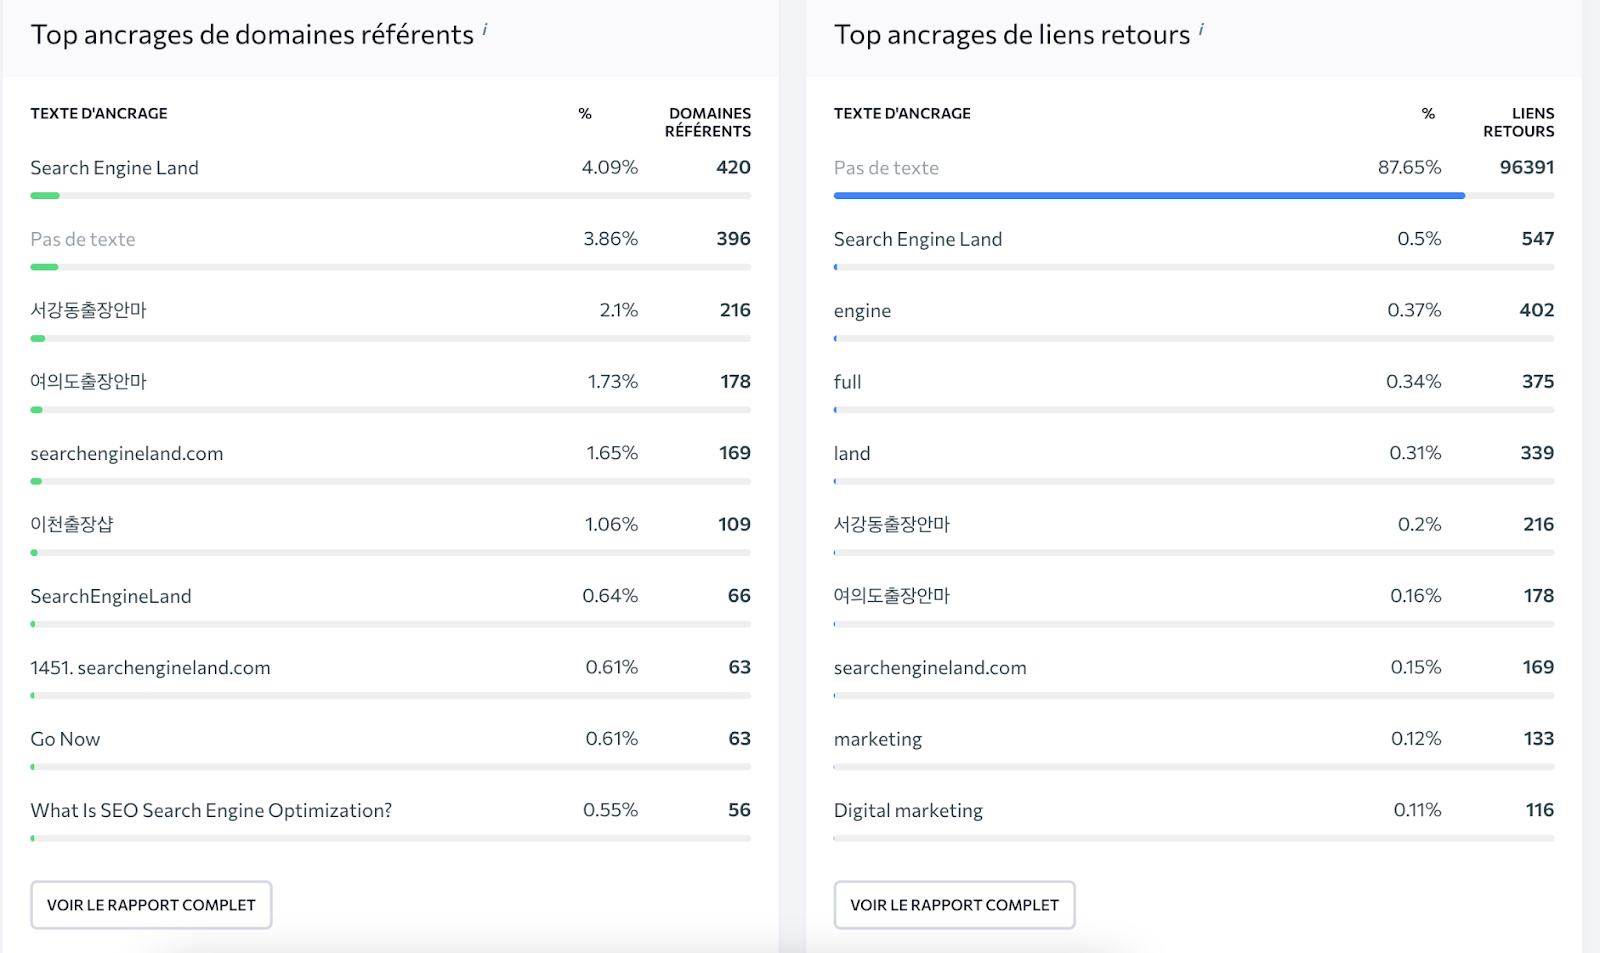Click info icon beside 'Top ancrages de liens retours'

1201,29
